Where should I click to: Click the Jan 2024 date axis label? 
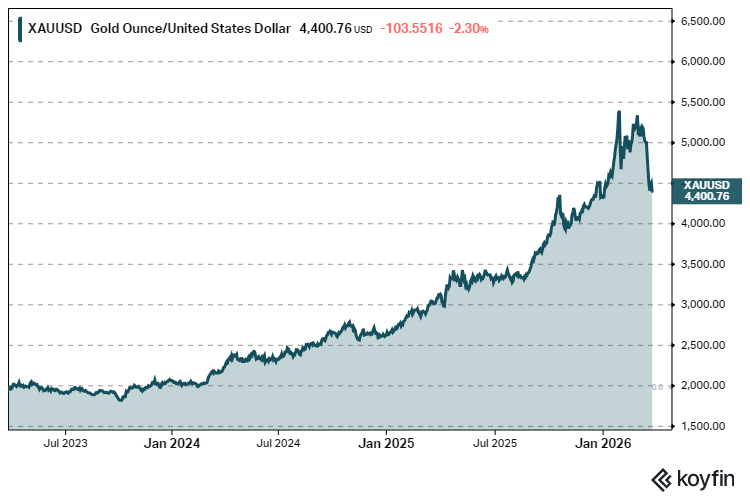171,441
